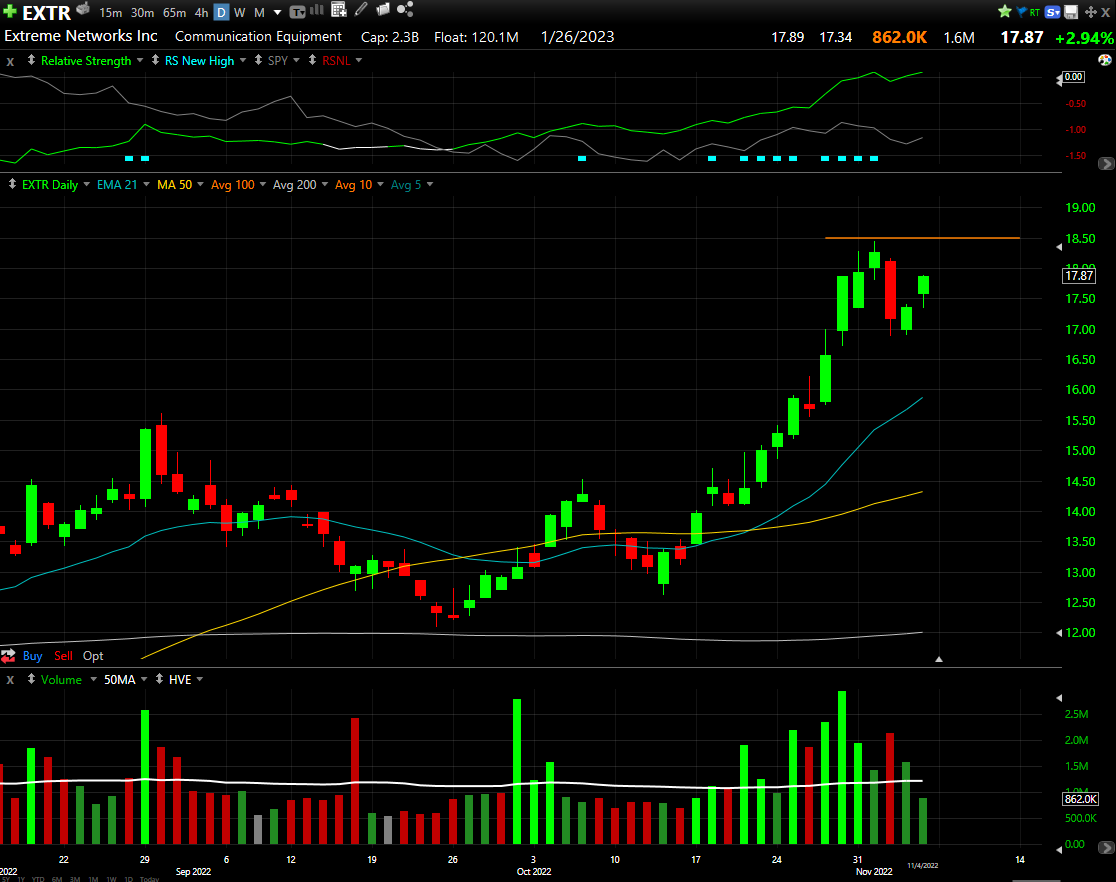The width and height of the screenshot is (1116, 882).
Task: Open the Avg 200 dropdown
Action: click(325, 184)
